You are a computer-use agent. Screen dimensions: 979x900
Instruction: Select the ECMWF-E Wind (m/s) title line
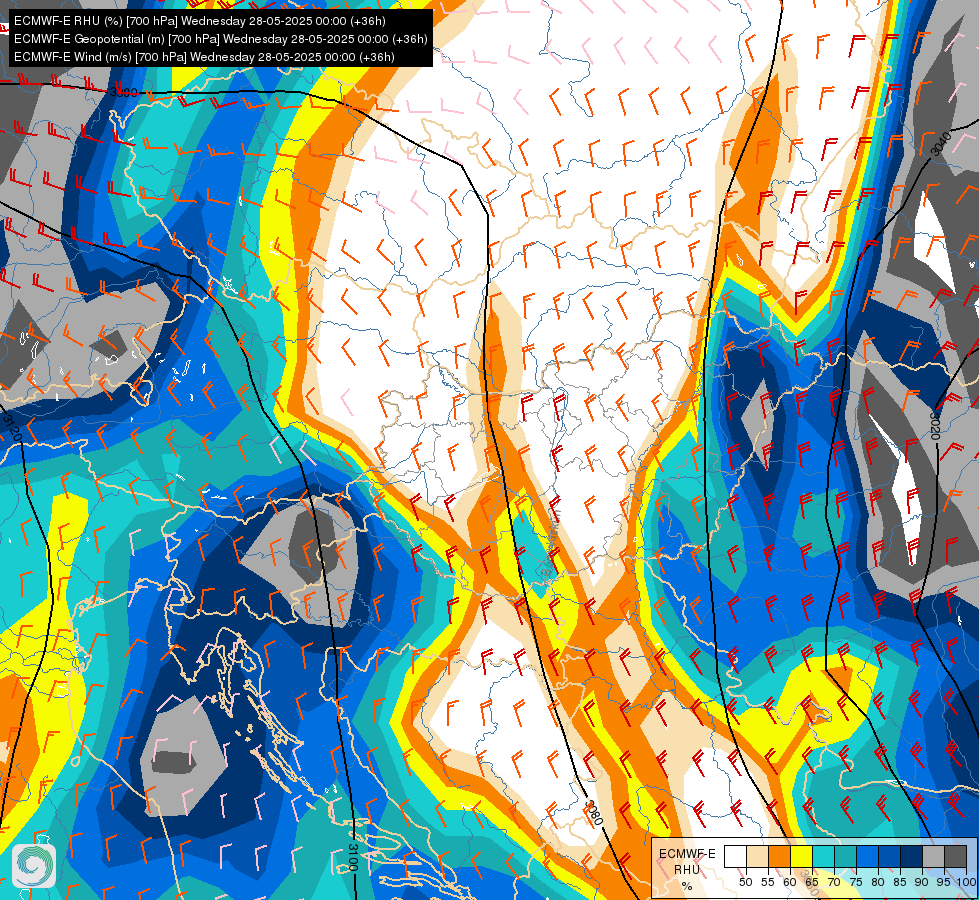point(204,57)
